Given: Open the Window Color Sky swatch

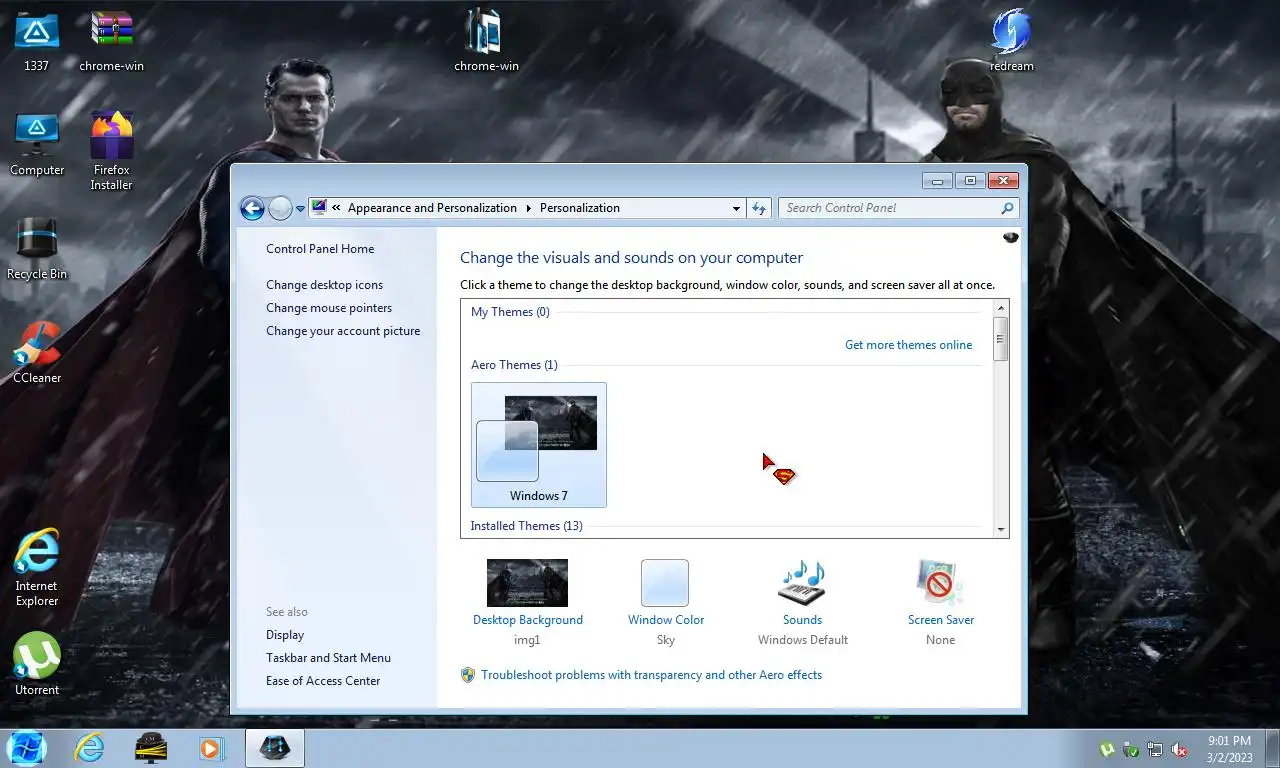Looking at the screenshot, I should coord(665,583).
